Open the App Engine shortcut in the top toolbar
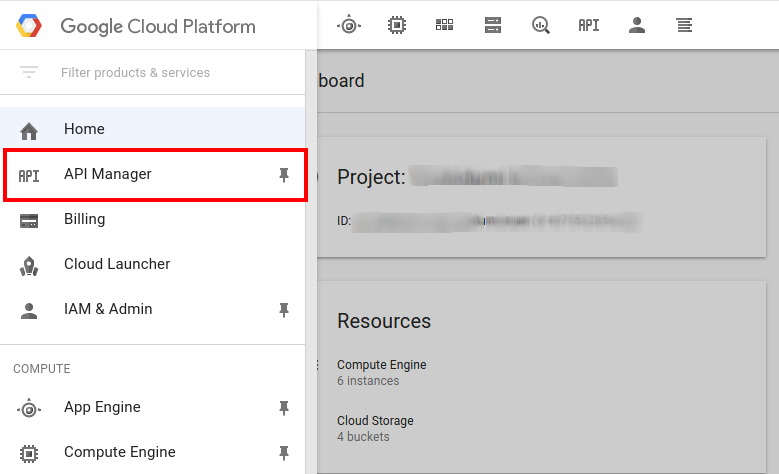Image resolution: width=779 pixels, height=474 pixels. [349, 25]
